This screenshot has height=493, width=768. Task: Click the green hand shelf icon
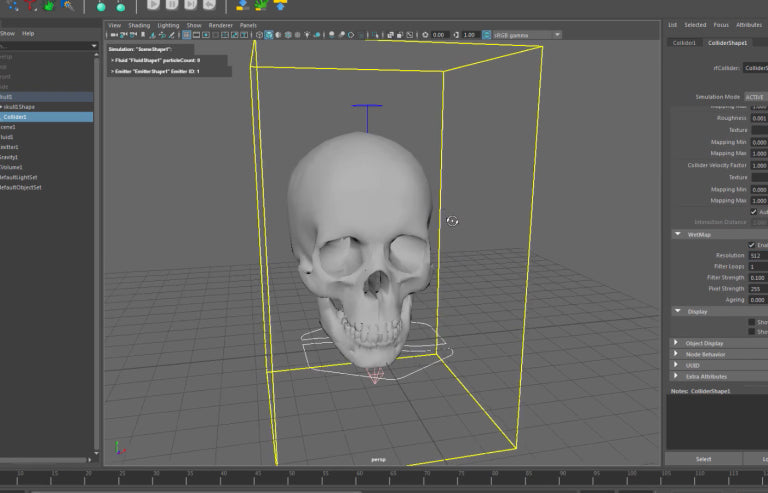pyautogui.click(x=49, y=5)
